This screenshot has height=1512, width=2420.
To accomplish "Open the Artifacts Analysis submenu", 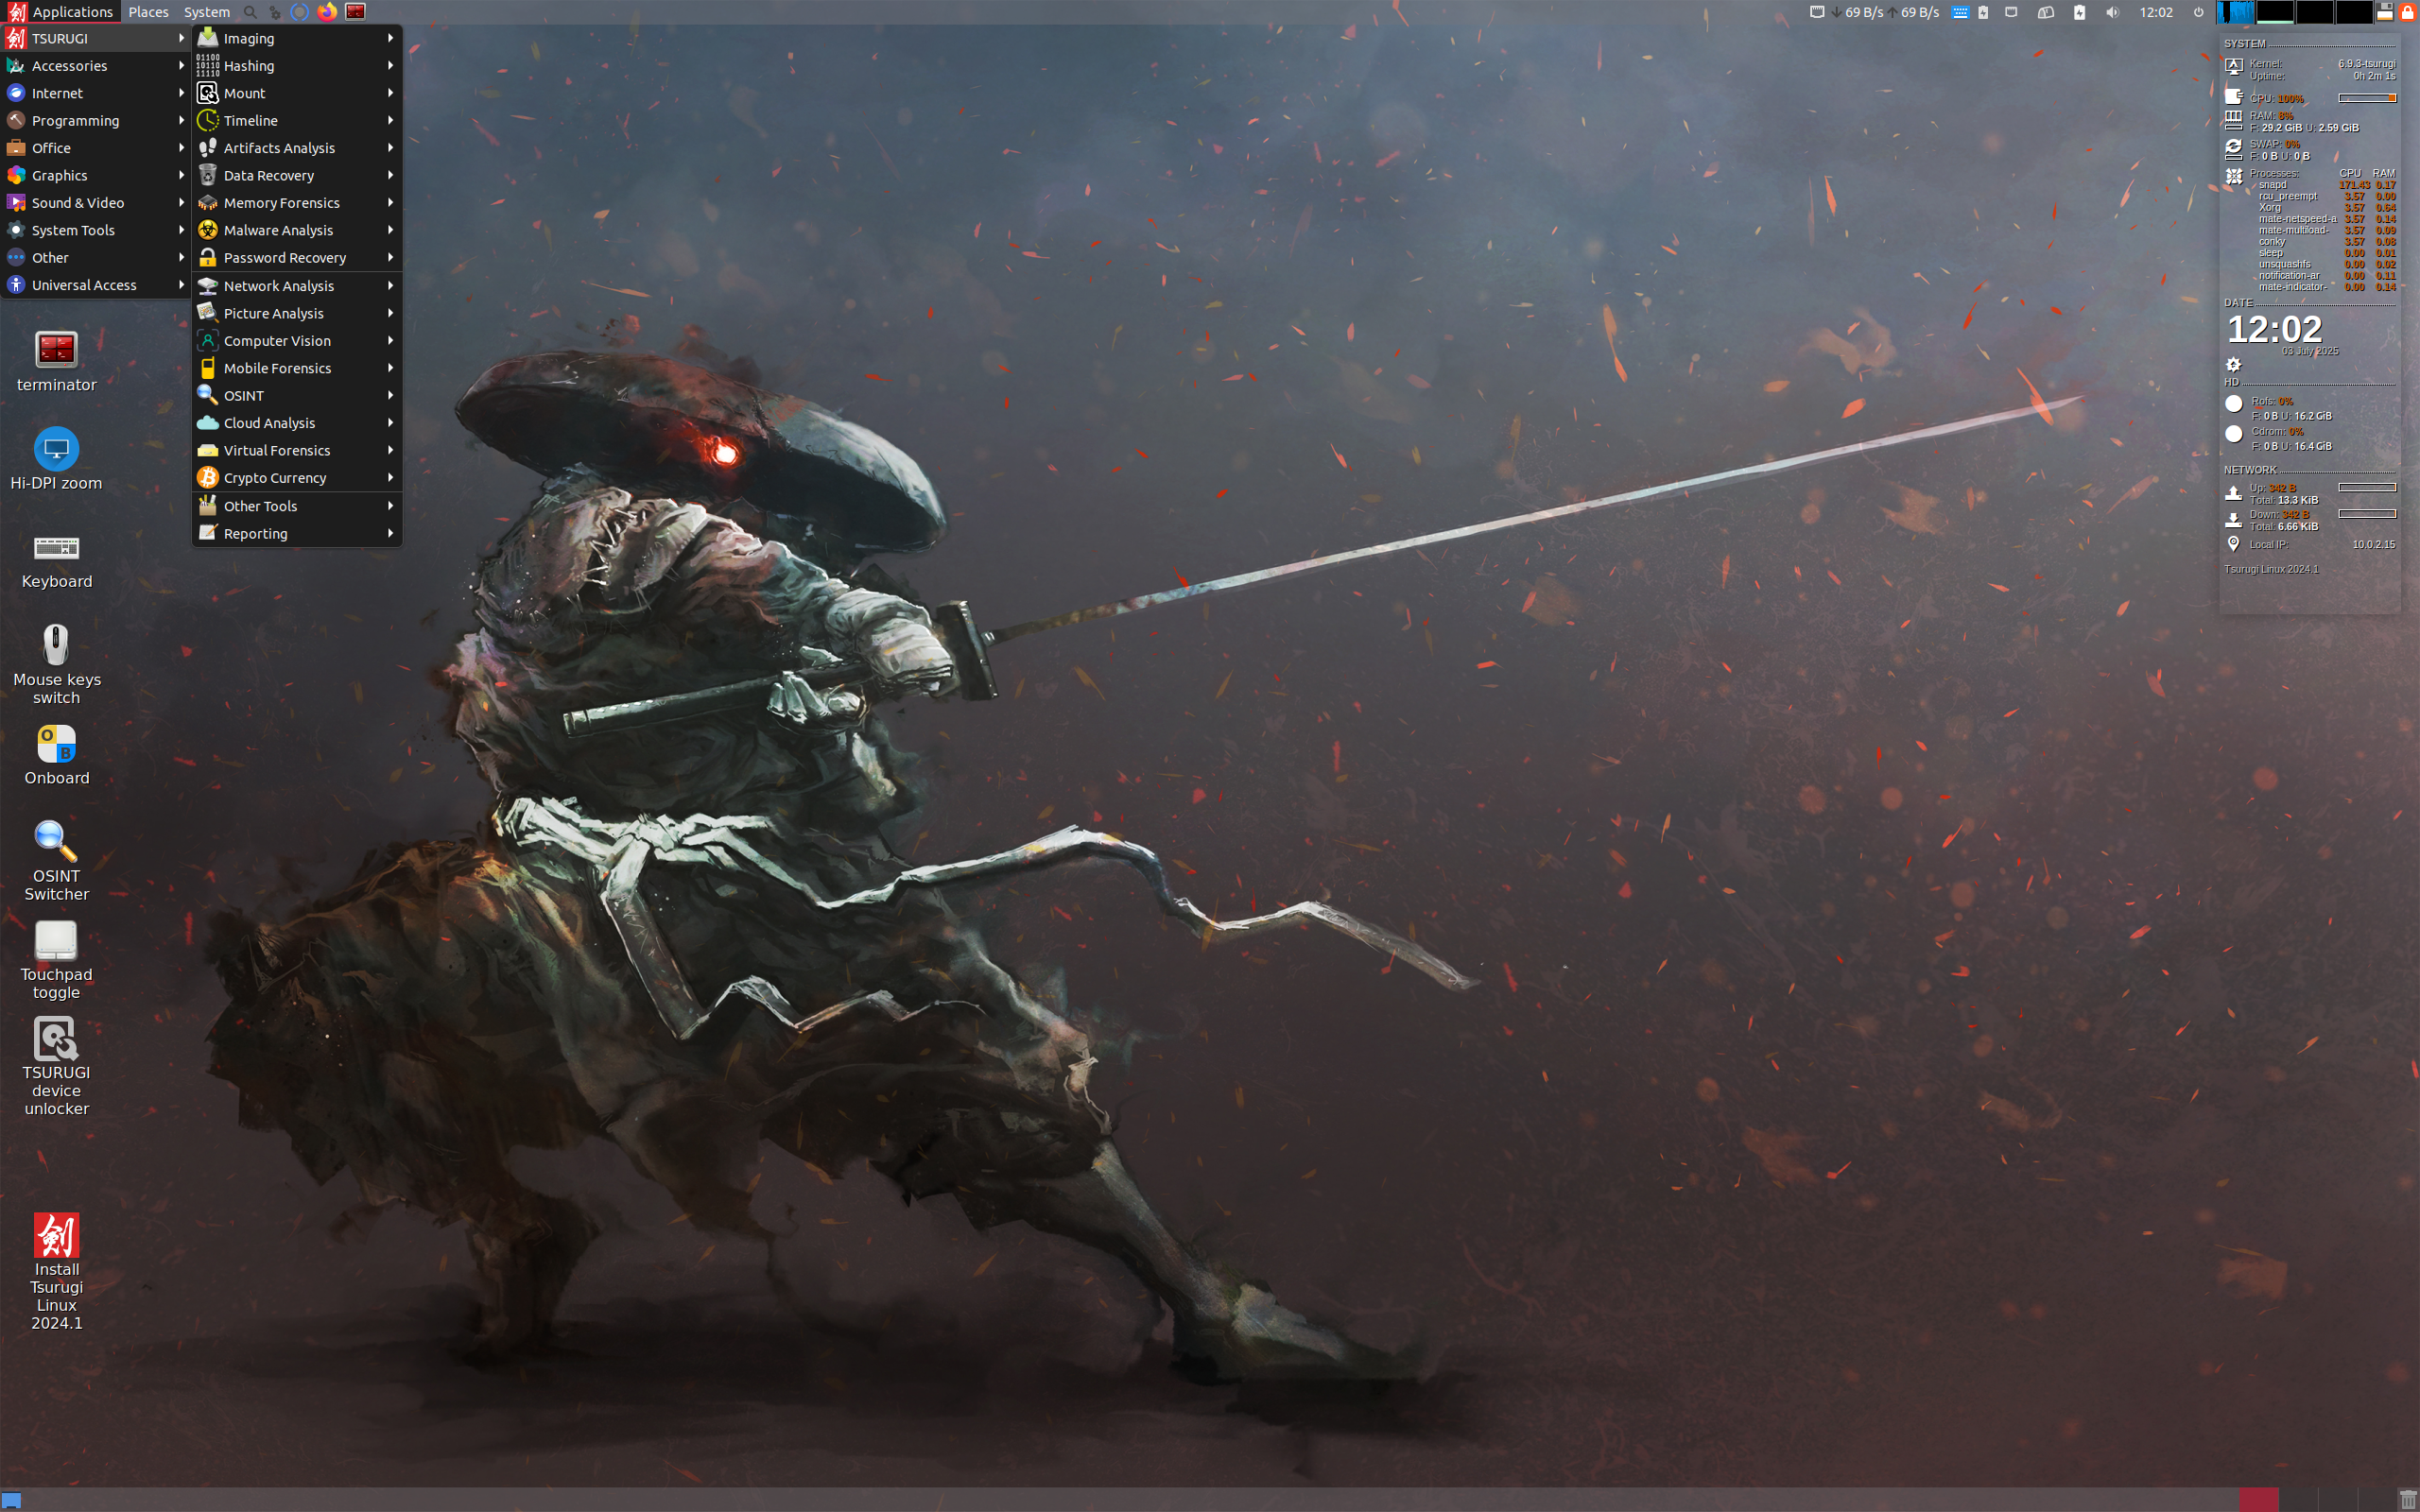I will (x=297, y=148).
